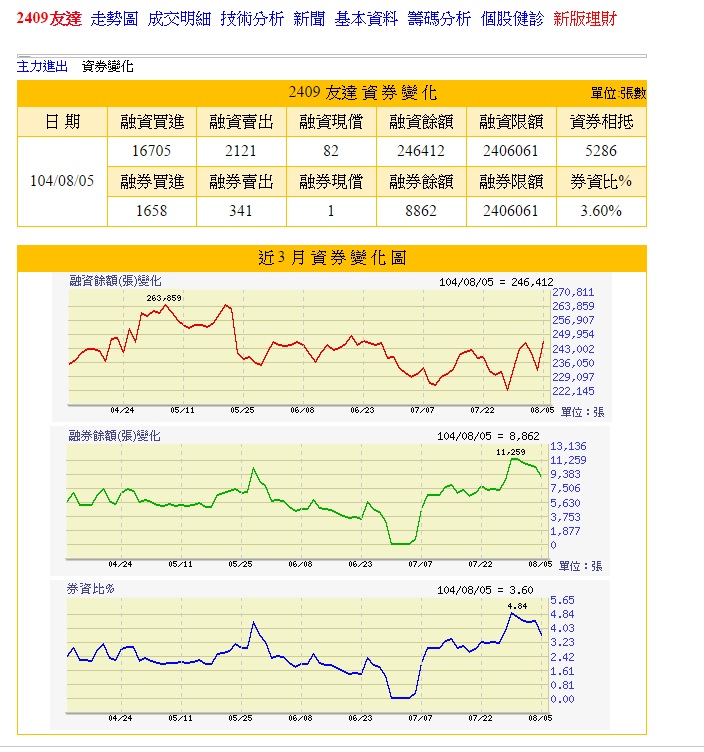Go to 技術分析 page

[252, 19]
